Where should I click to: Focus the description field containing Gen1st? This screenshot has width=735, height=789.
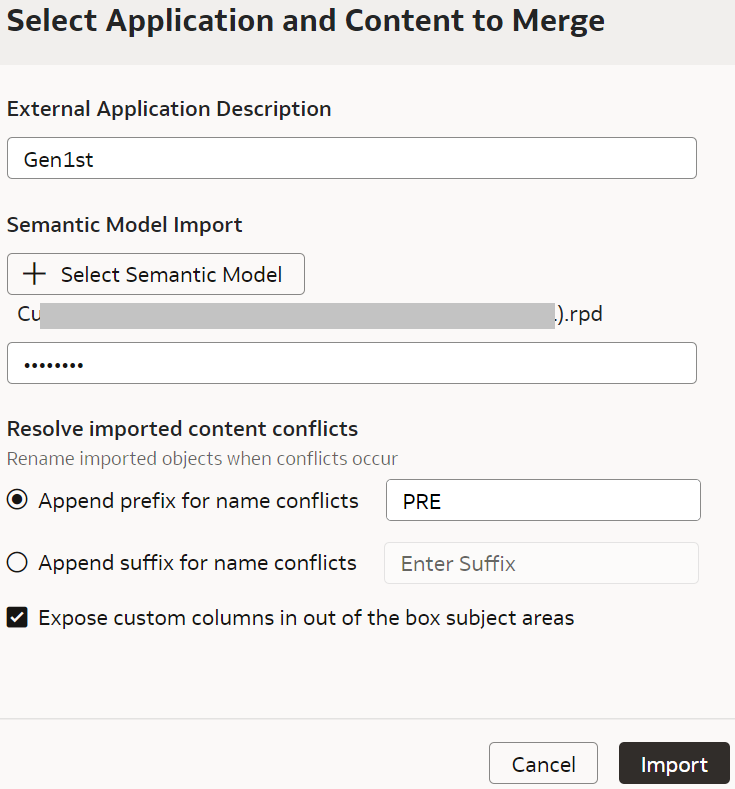[x=351, y=159]
